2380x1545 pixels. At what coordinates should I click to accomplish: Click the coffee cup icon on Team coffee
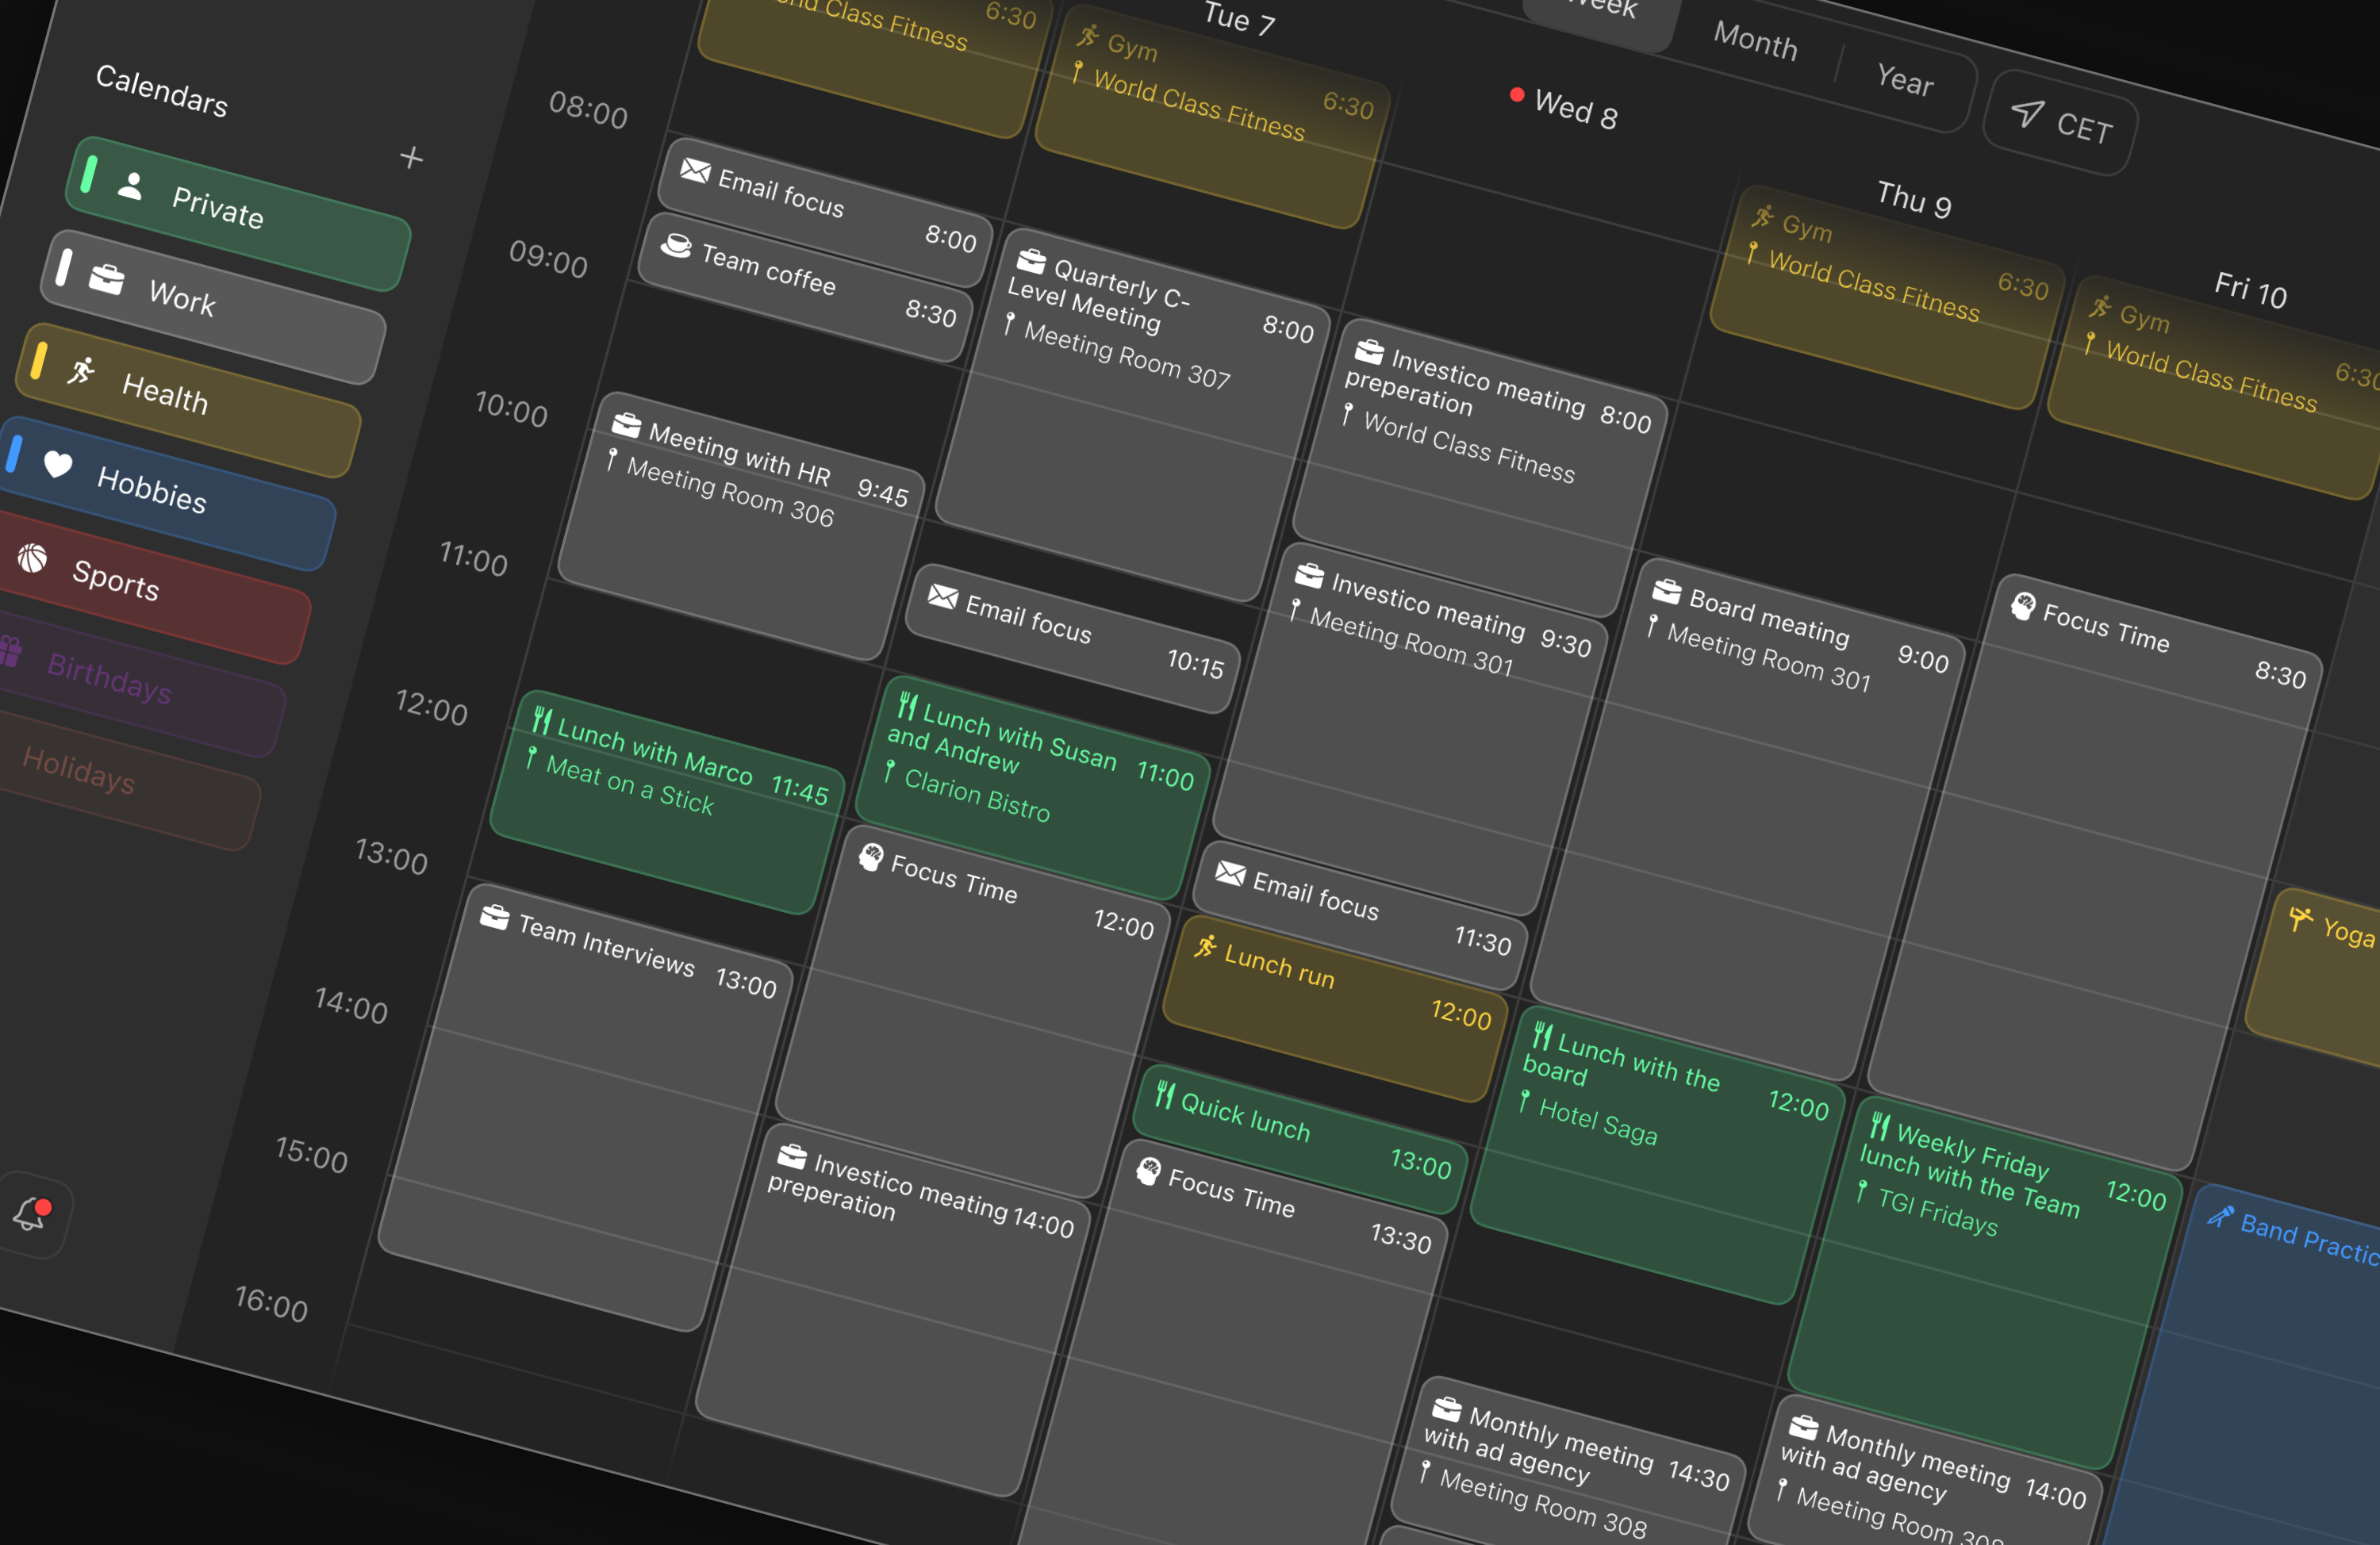coord(676,241)
